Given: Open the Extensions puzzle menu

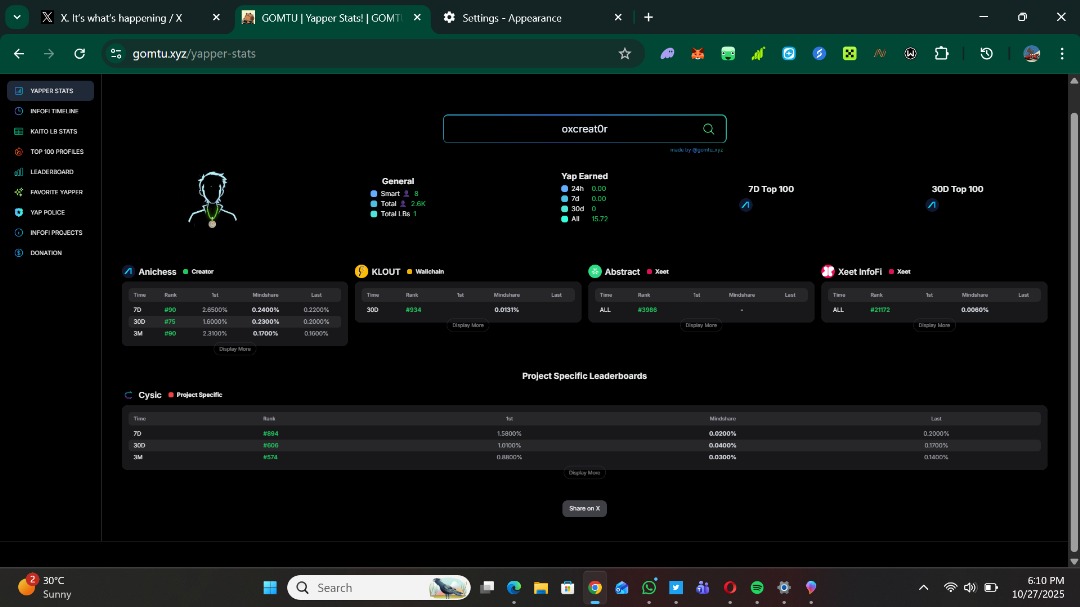Looking at the screenshot, I should (x=942, y=54).
